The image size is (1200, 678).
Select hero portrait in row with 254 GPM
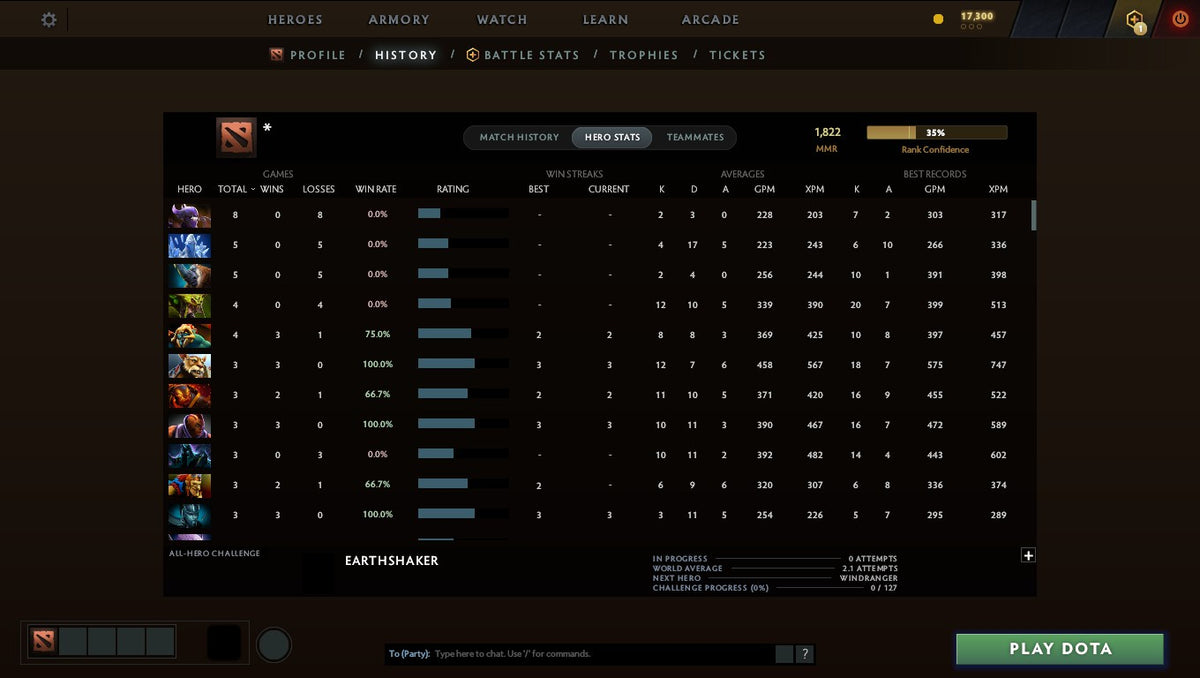(x=189, y=515)
